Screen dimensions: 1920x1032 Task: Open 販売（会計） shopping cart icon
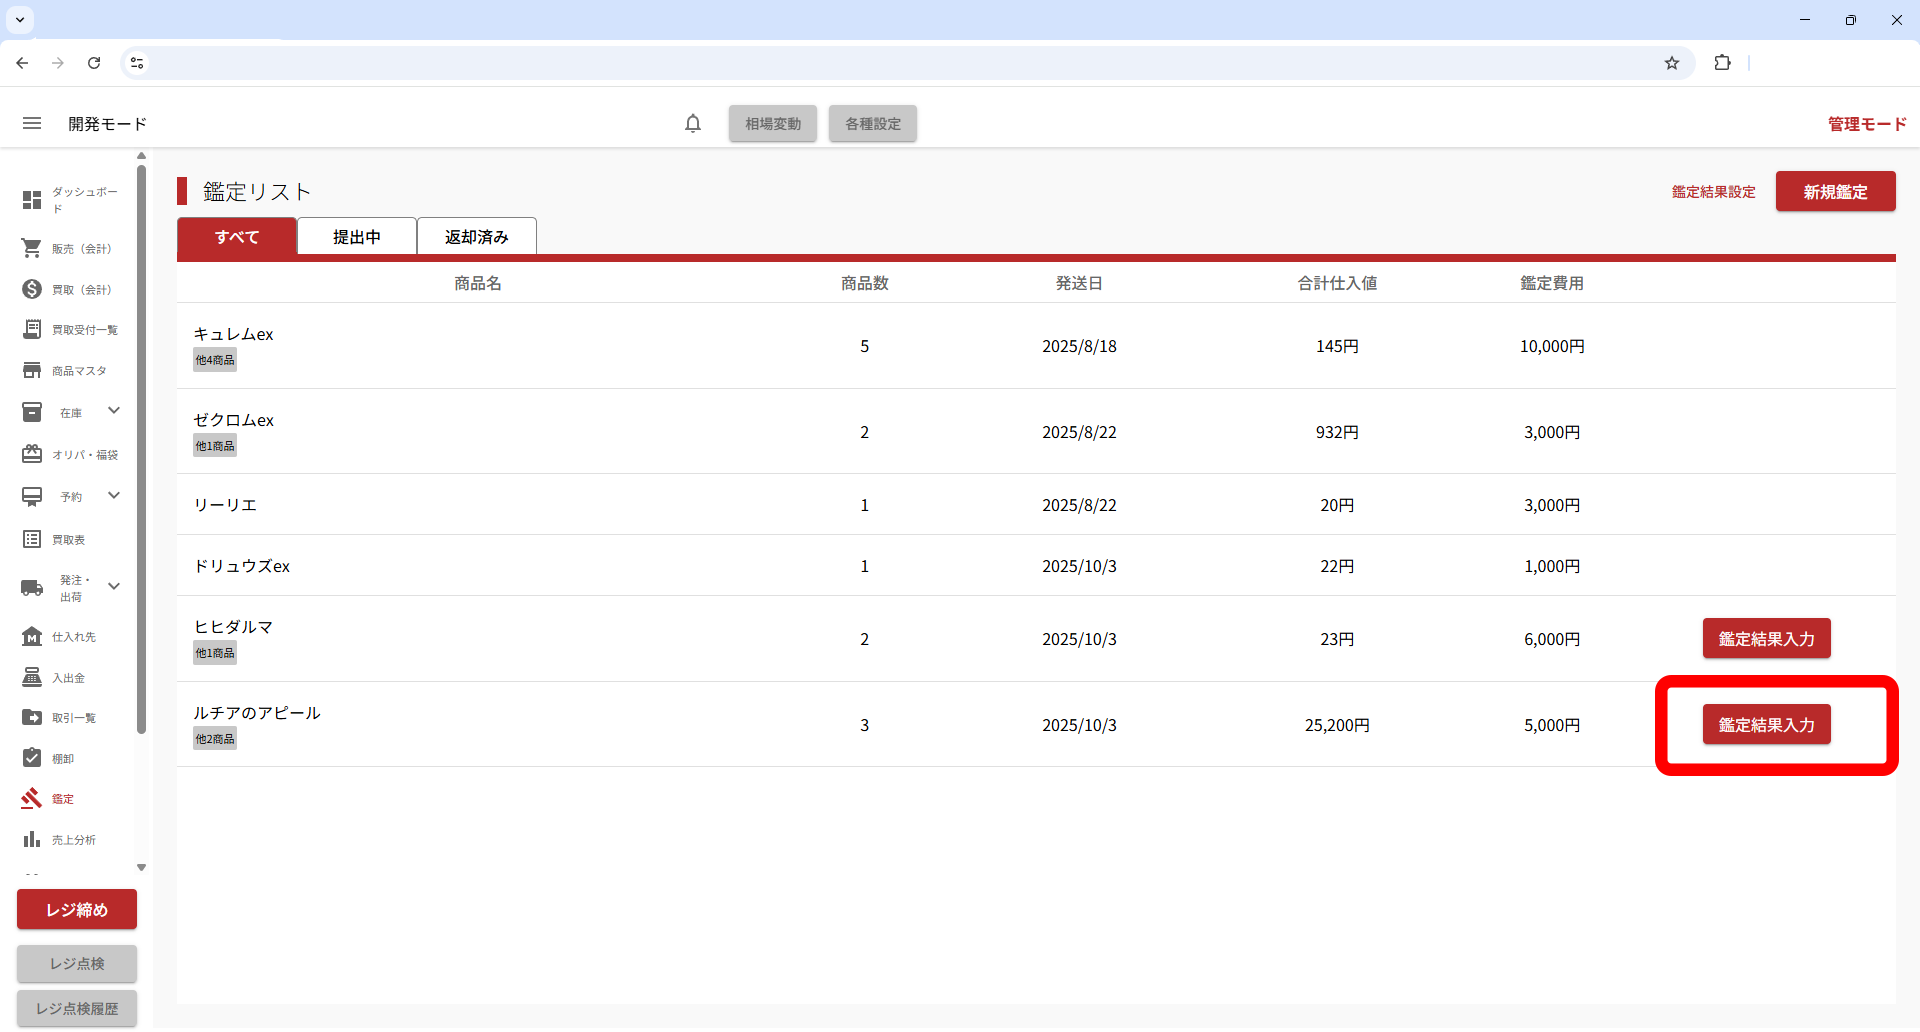pyautogui.click(x=32, y=248)
